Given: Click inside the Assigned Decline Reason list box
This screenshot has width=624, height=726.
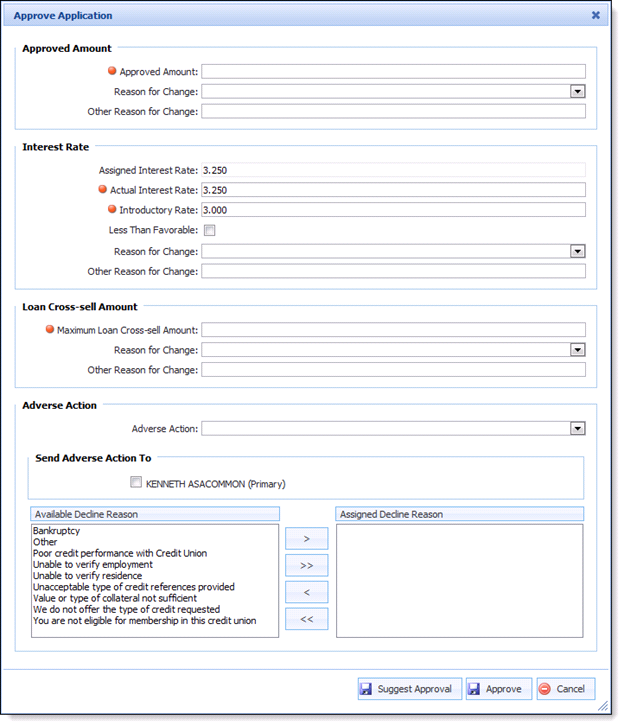Looking at the screenshot, I should pos(460,581).
